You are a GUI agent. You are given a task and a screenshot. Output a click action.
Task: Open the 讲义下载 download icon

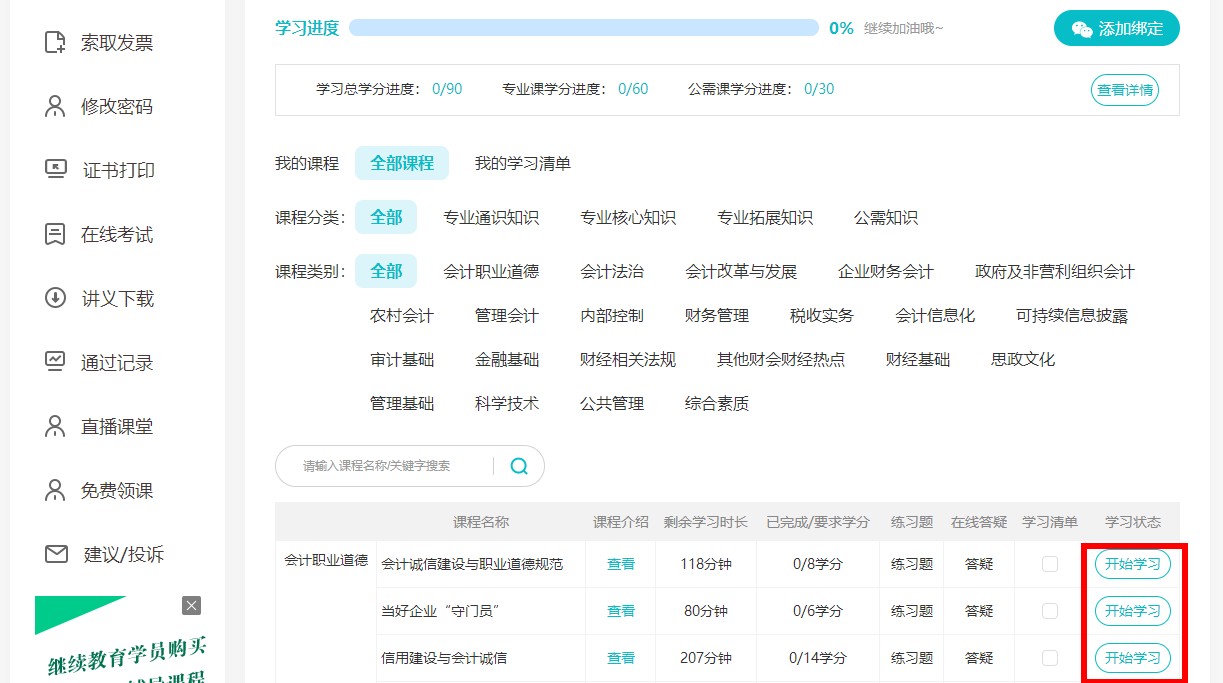[x=57, y=298]
